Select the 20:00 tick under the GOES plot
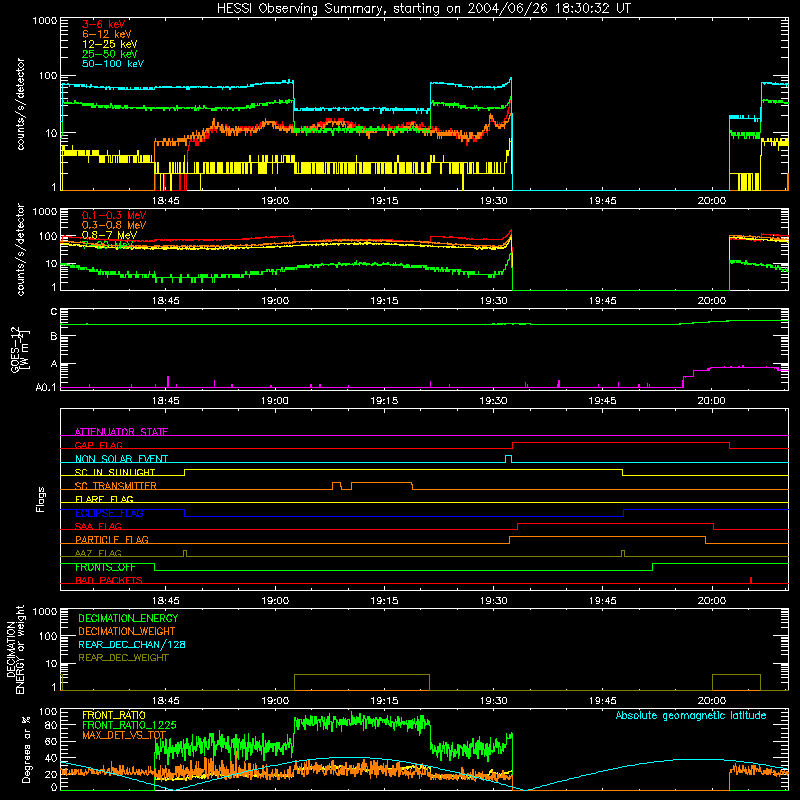Image resolution: width=800 pixels, height=800 pixels. [712, 401]
